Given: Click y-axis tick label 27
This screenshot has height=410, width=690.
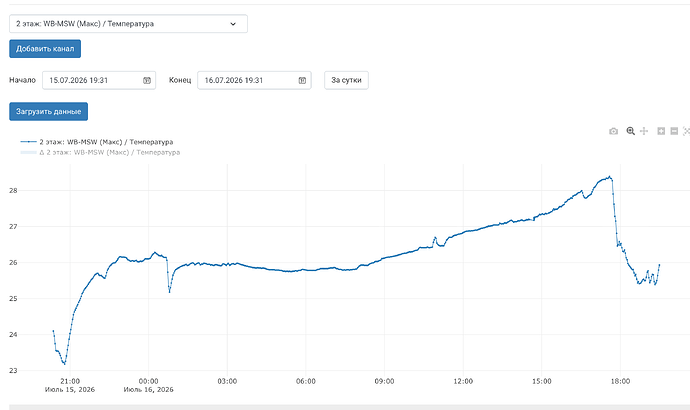Looking at the screenshot, I should coord(13,227).
